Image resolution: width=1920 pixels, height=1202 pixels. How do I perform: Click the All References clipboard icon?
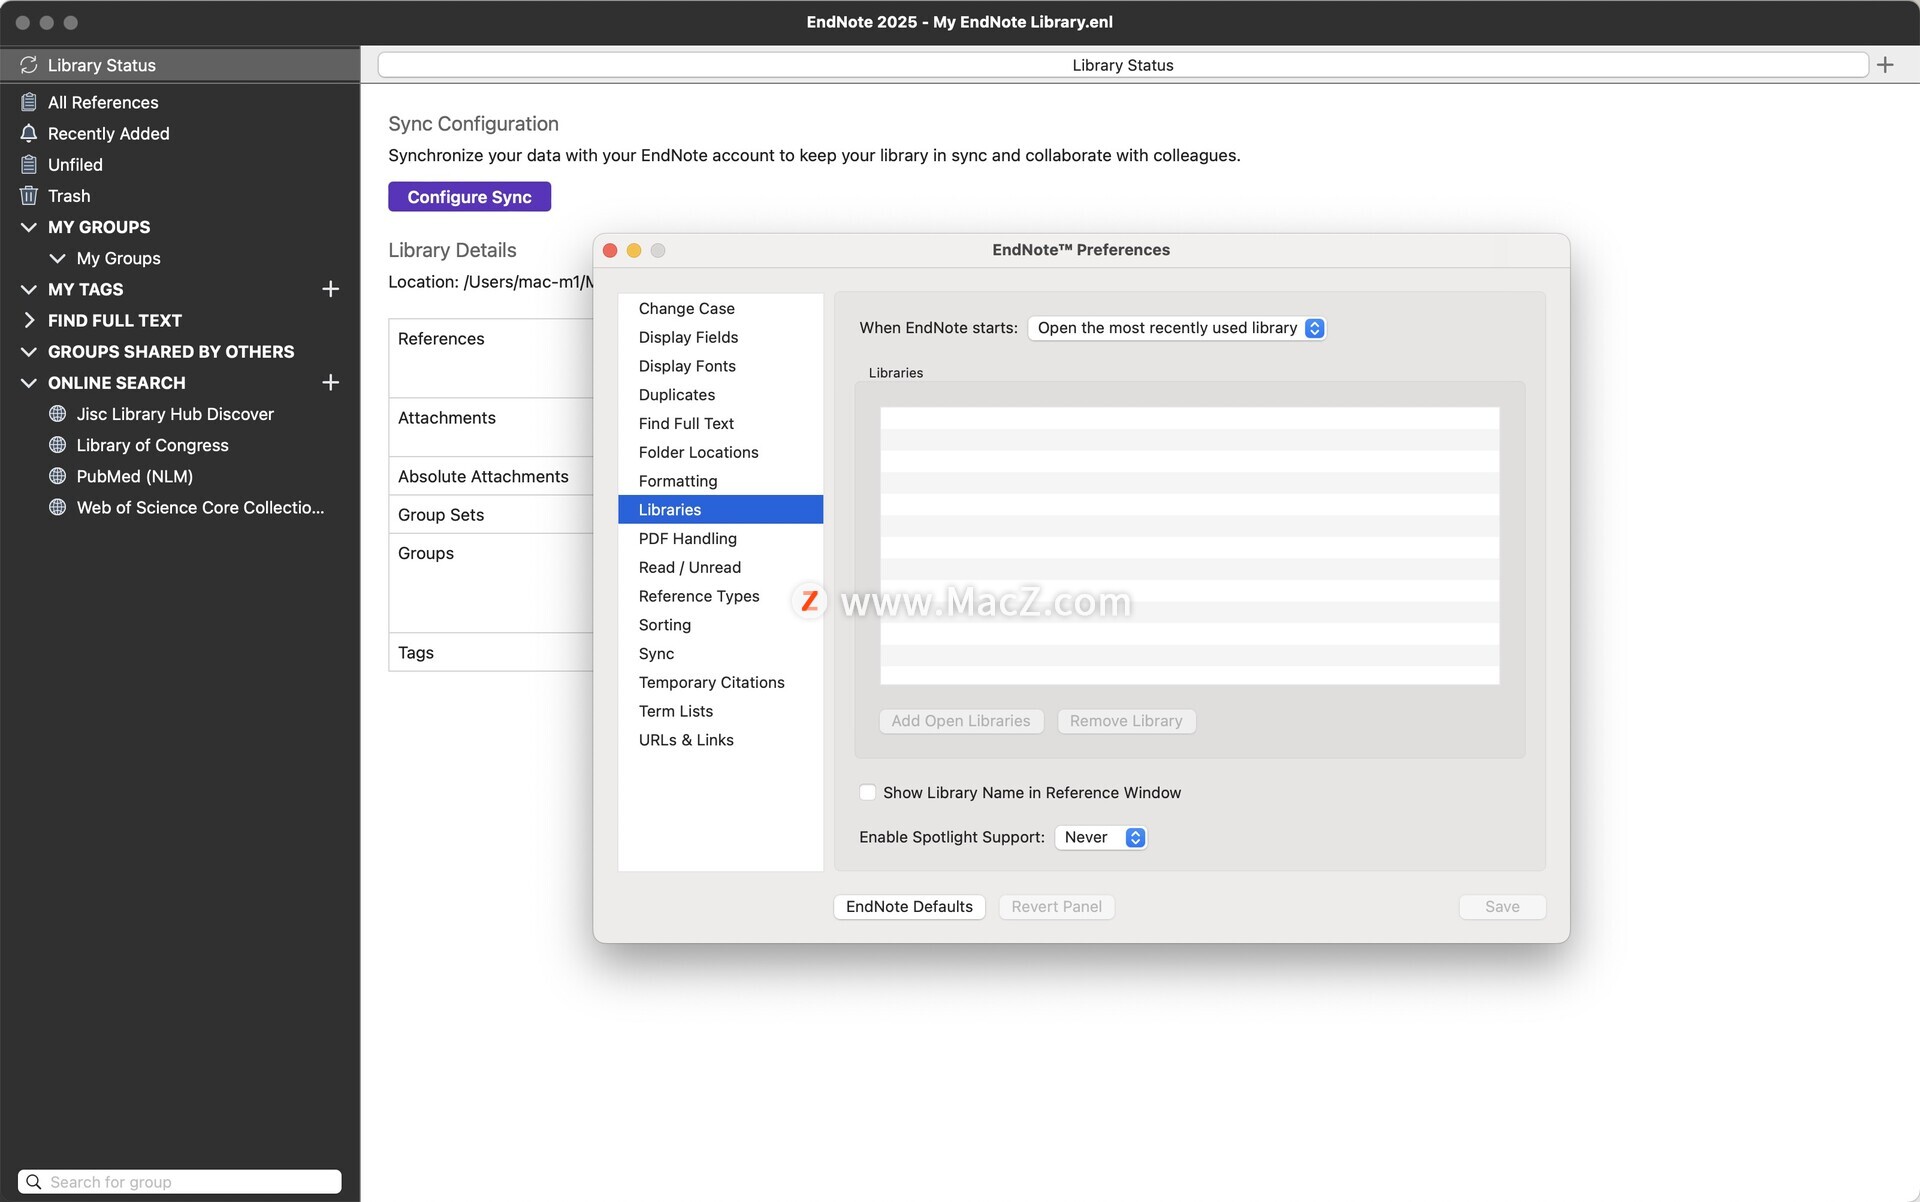[x=28, y=102]
